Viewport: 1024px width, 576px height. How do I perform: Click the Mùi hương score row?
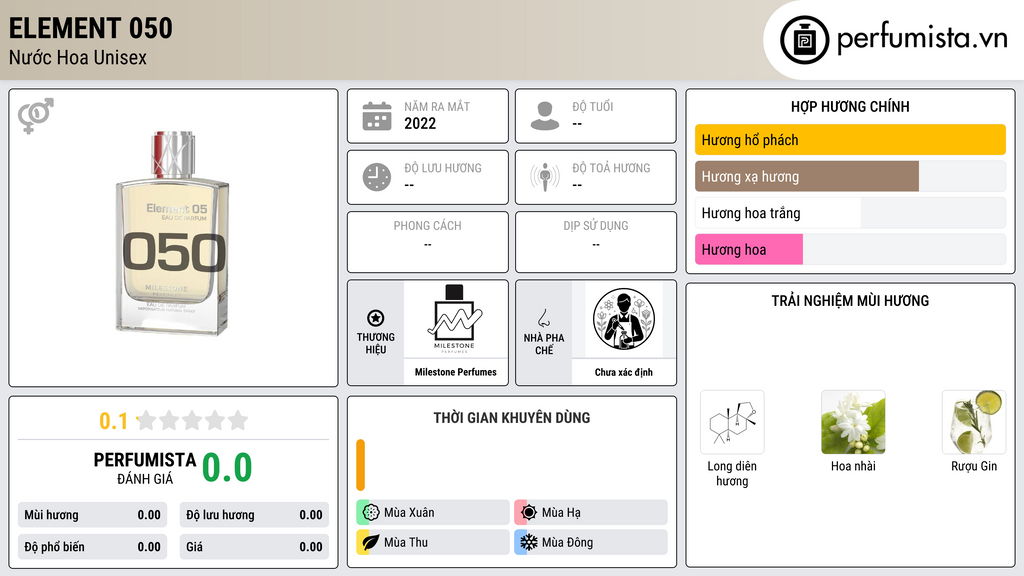tap(93, 515)
